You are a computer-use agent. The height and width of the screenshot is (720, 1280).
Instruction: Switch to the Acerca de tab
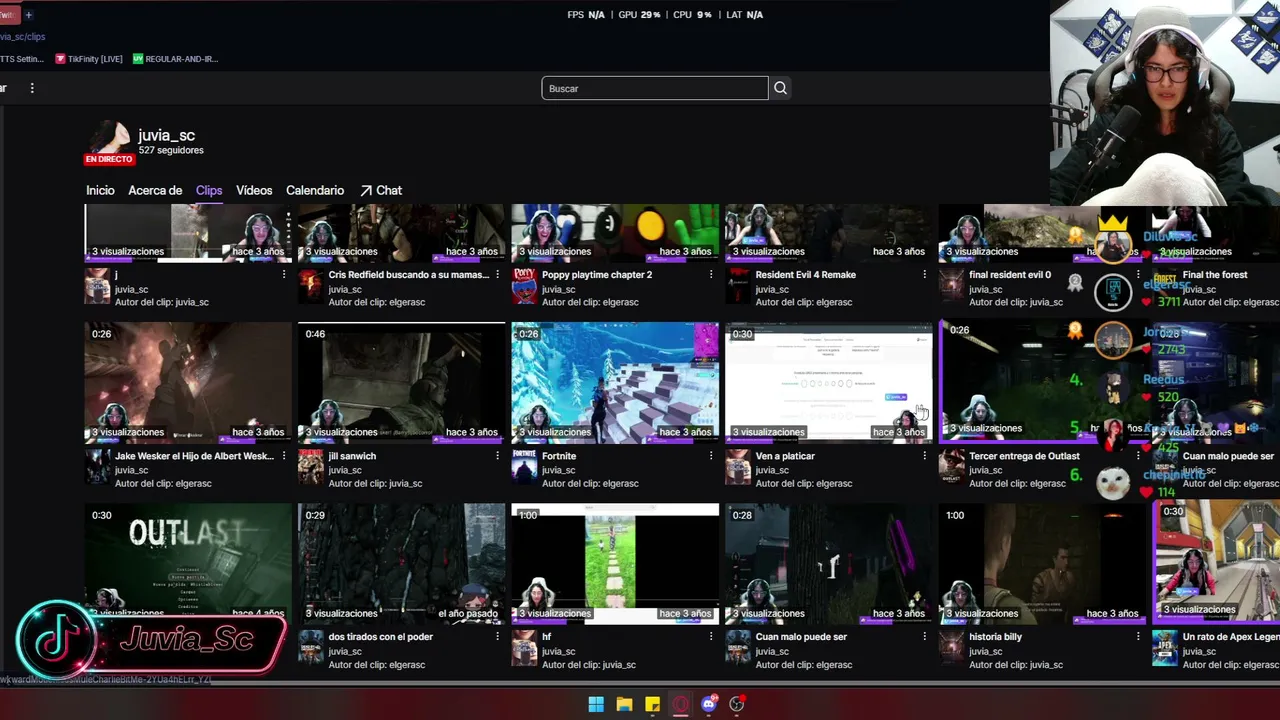tap(155, 190)
